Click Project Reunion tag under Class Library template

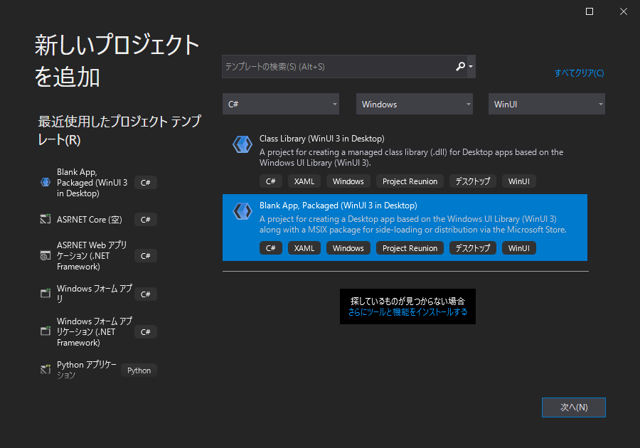point(410,181)
